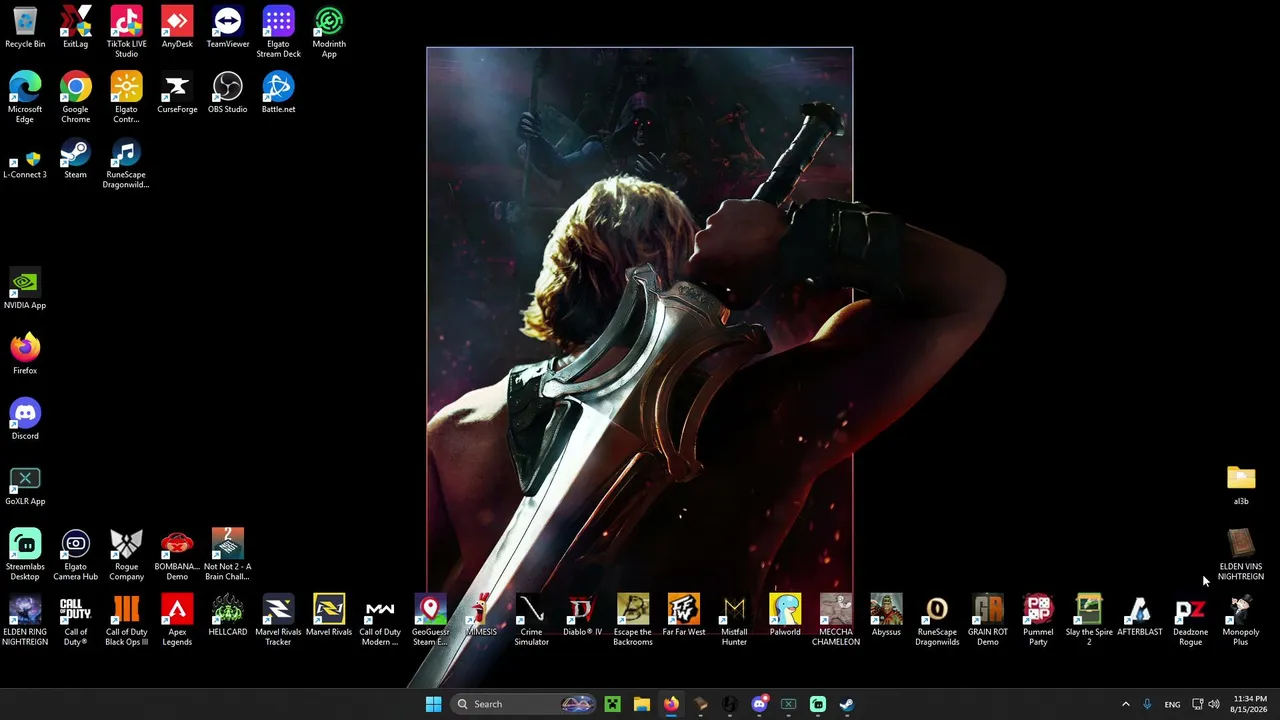Image resolution: width=1280 pixels, height=720 pixels.
Task: Select the ELDEN RING NIGHTREIGN game shortcut
Action: [25, 620]
